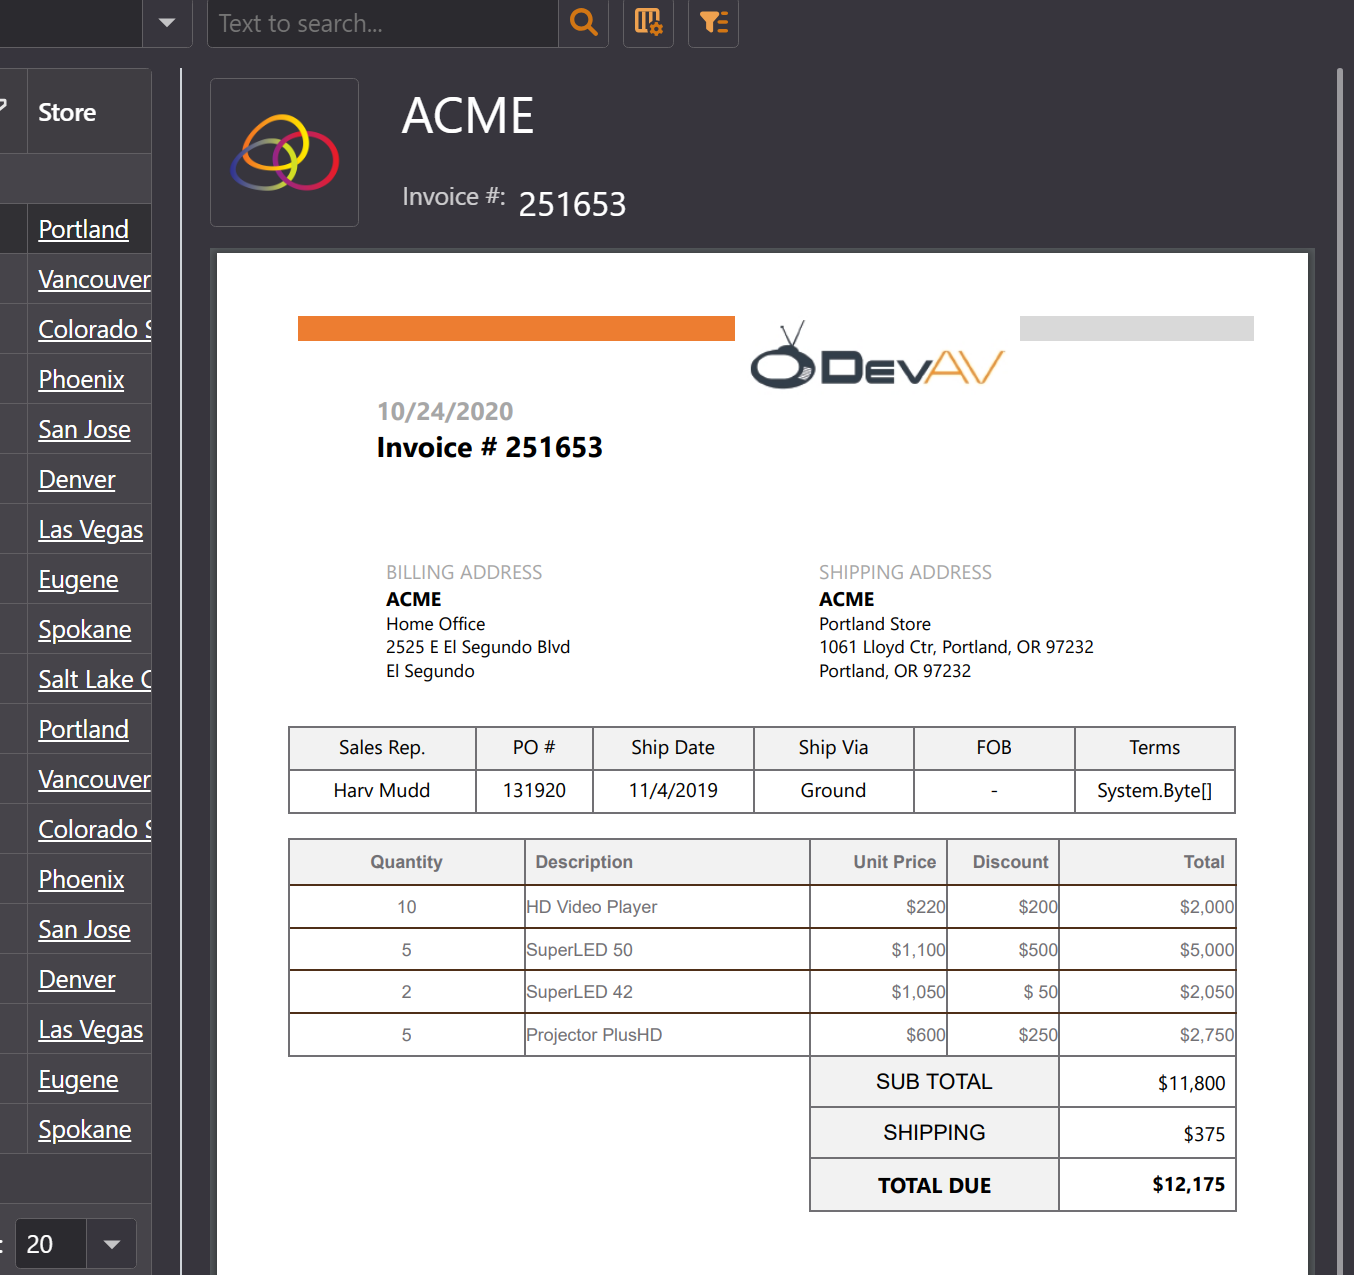This screenshot has height=1275, width=1354.
Task: Open the second Vancouver store link
Action: coord(94,779)
